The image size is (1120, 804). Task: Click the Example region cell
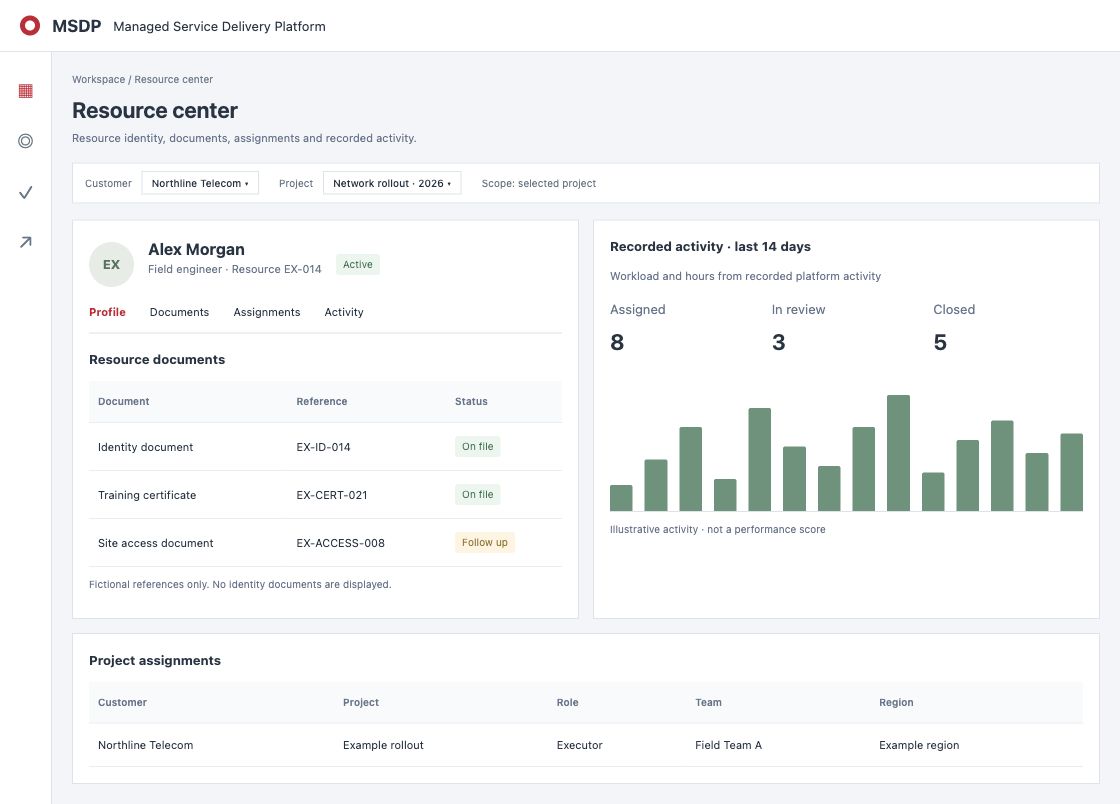pyautogui.click(x=919, y=745)
